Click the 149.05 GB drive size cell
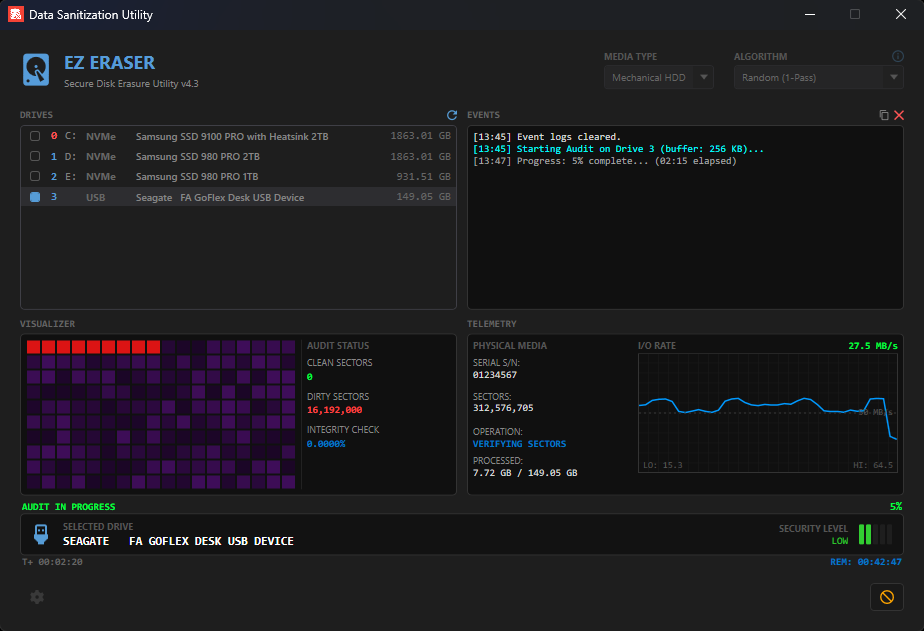Image resolution: width=924 pixels, height=631 pixels. (423, 197)
